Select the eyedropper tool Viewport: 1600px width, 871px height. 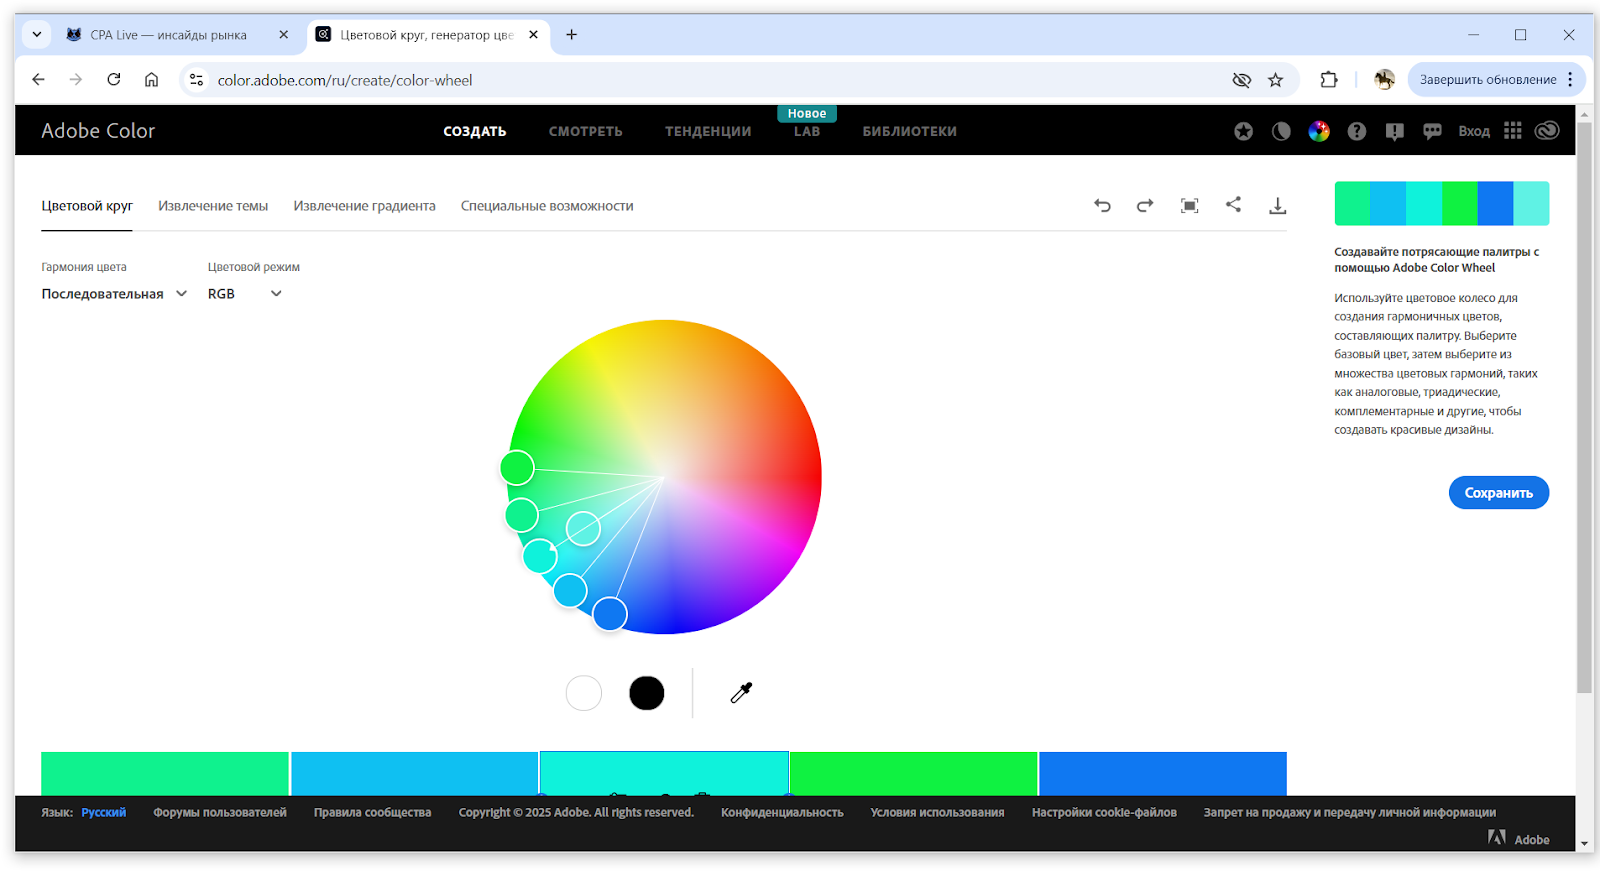pos(741,692)
